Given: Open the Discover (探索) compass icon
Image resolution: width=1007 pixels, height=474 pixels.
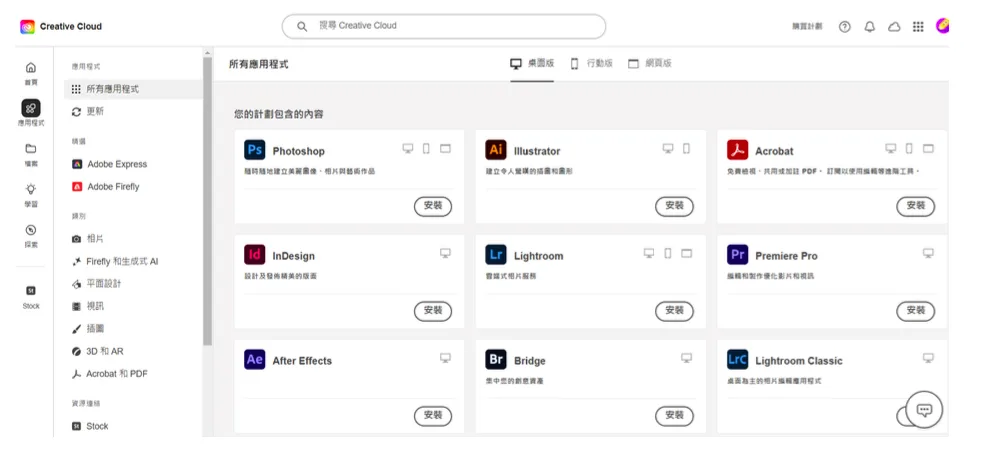Looking at the screenshot, I should click(x=31, y=230).
